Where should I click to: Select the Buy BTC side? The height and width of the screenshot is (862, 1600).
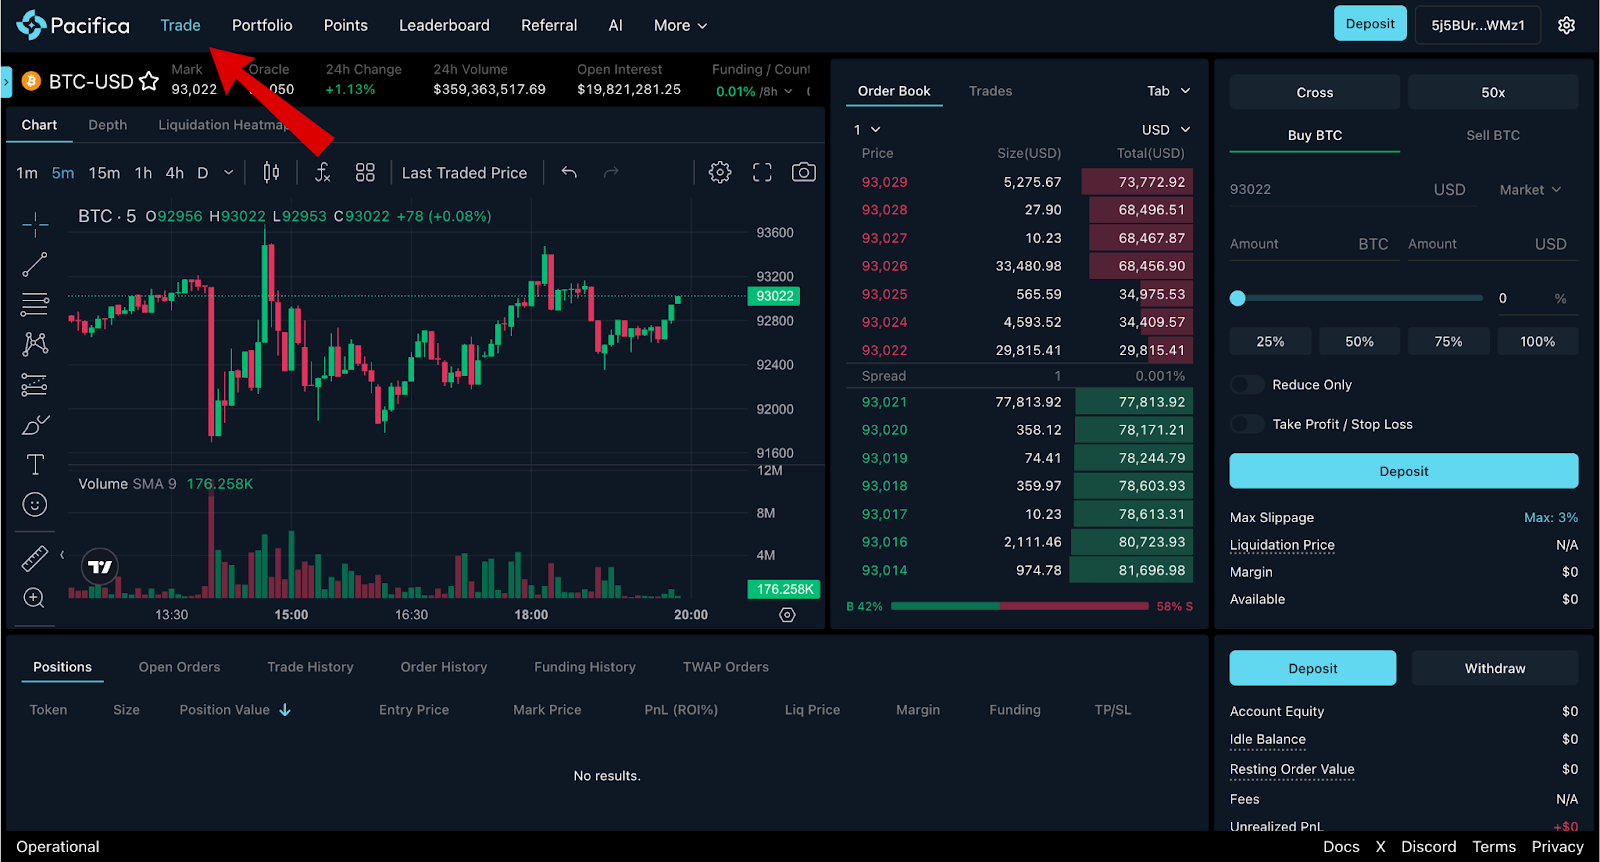coord(1314,135)
